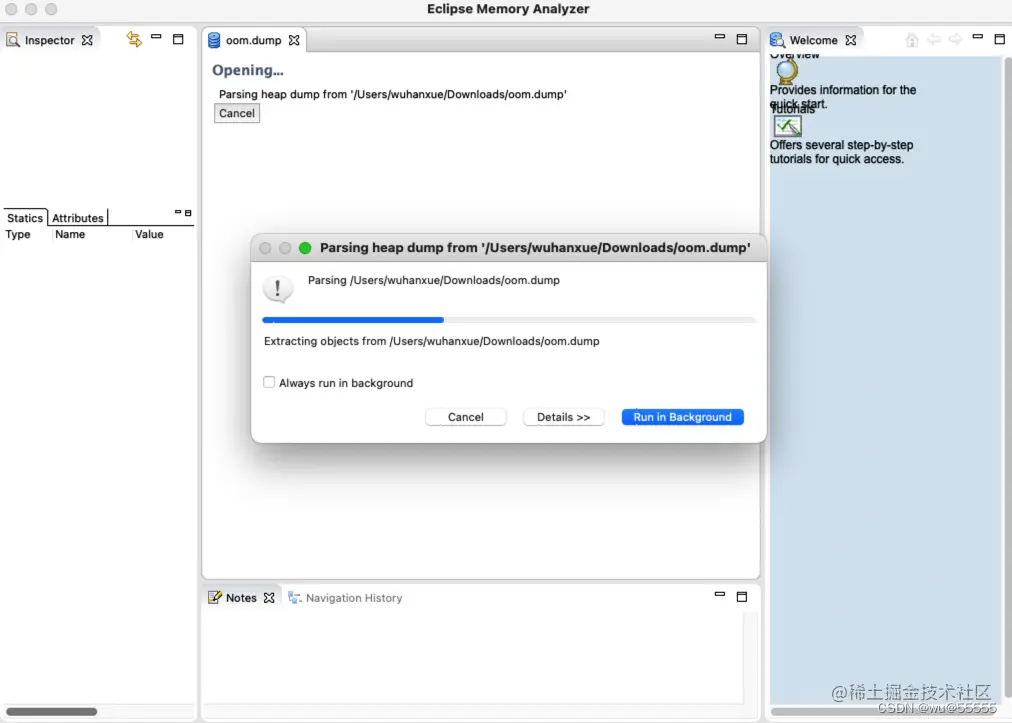Viewport: 1012px width, 723px height.
Task: Click 'Offers several step-by-step tutorials' text
Action: tap(841, 152)
